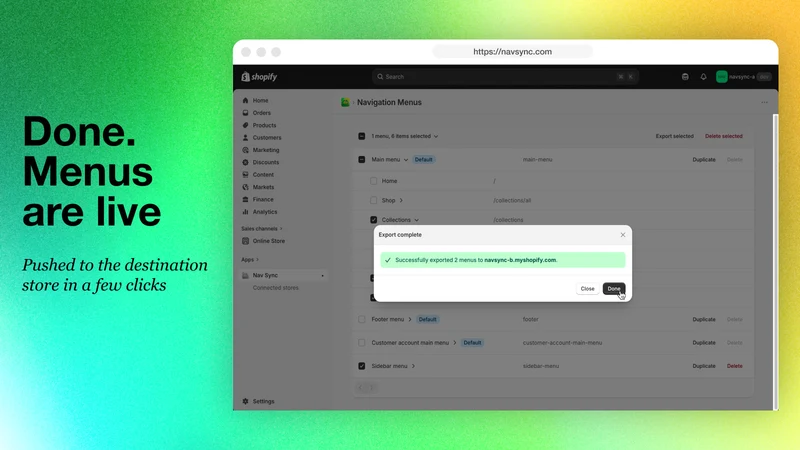
Task: Click the 'sidebar-menu' handle text
Action: tap(541, 366)
